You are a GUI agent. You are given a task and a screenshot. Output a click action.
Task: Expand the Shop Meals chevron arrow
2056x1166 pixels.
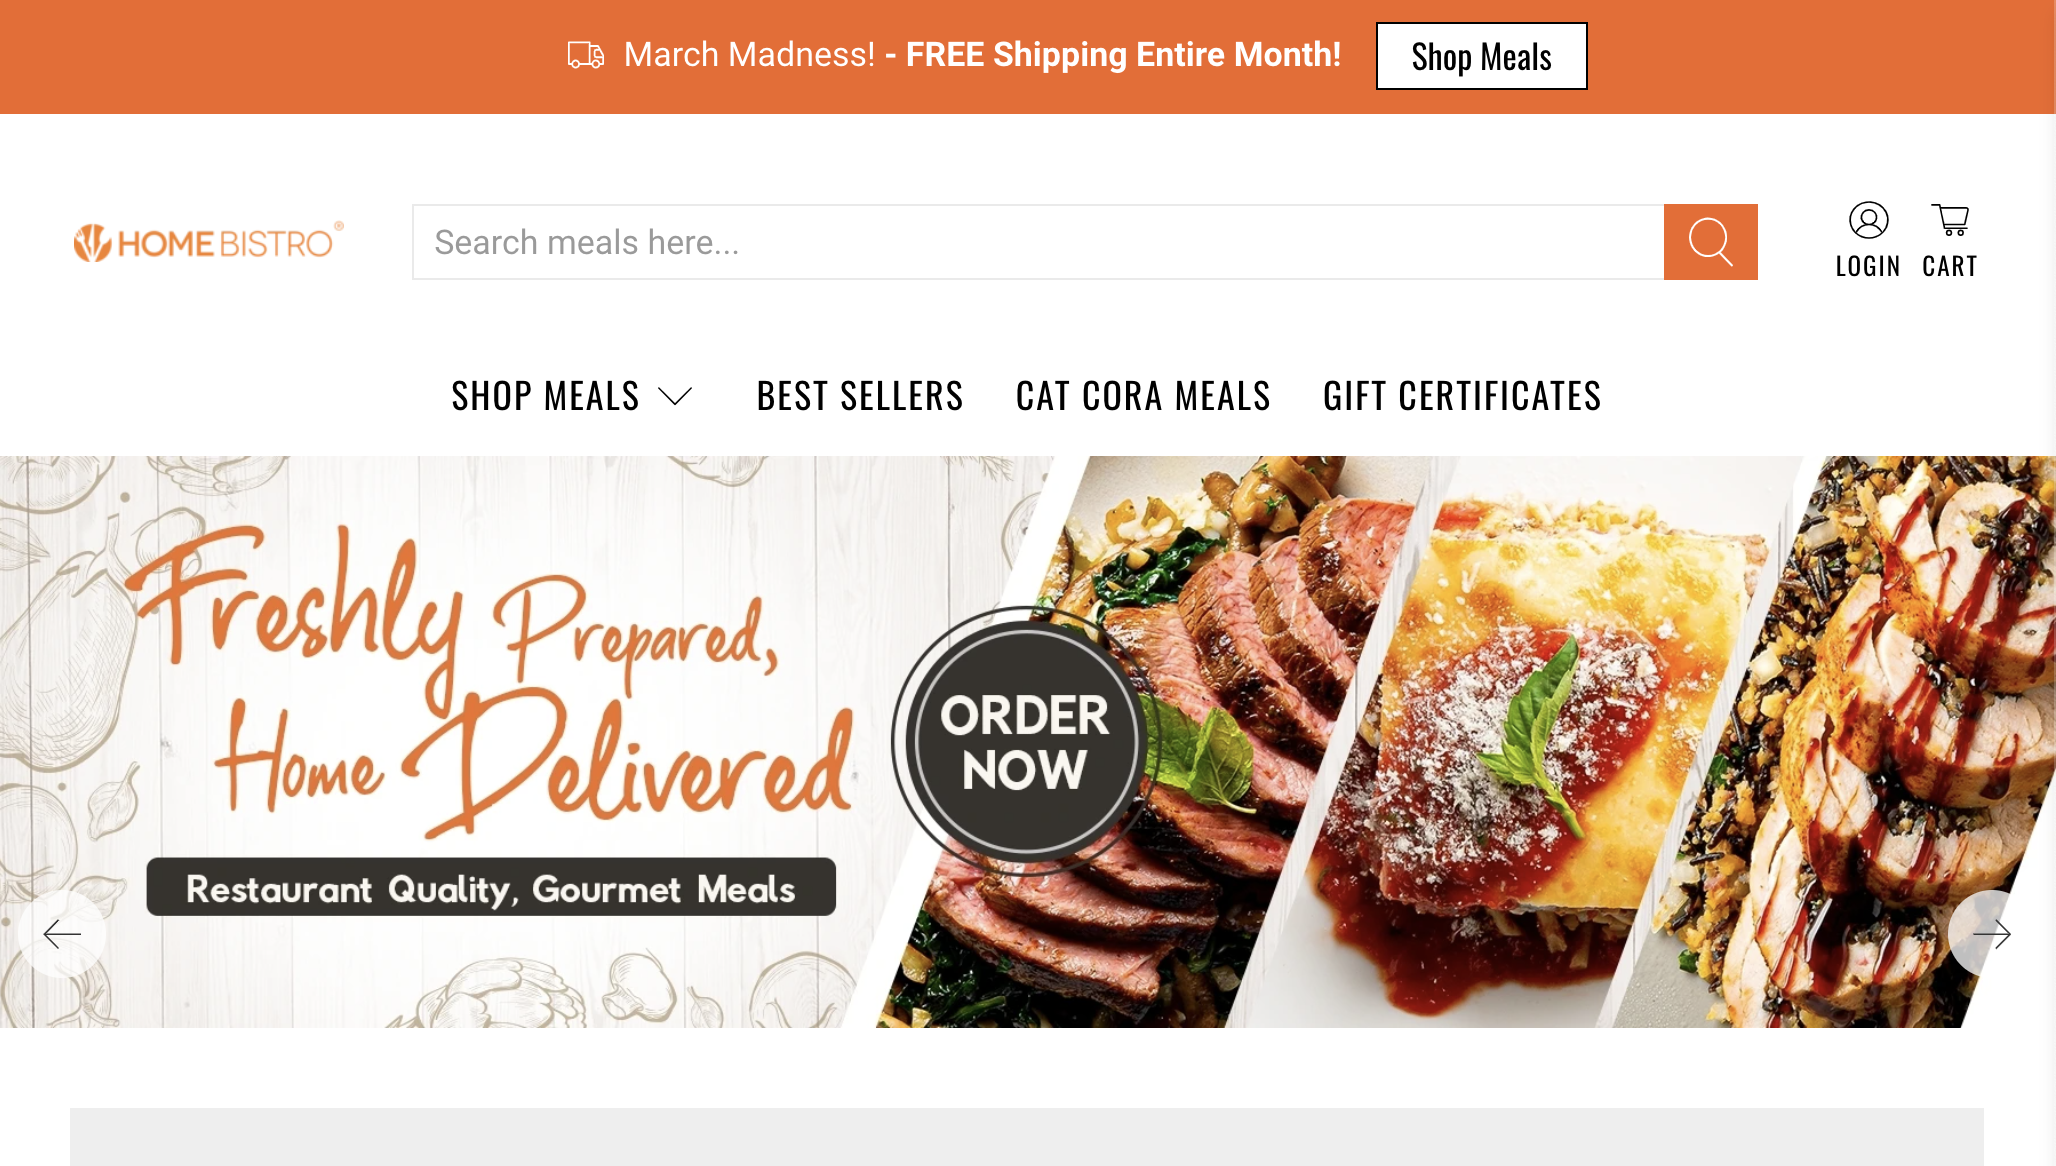click(675, 396)
